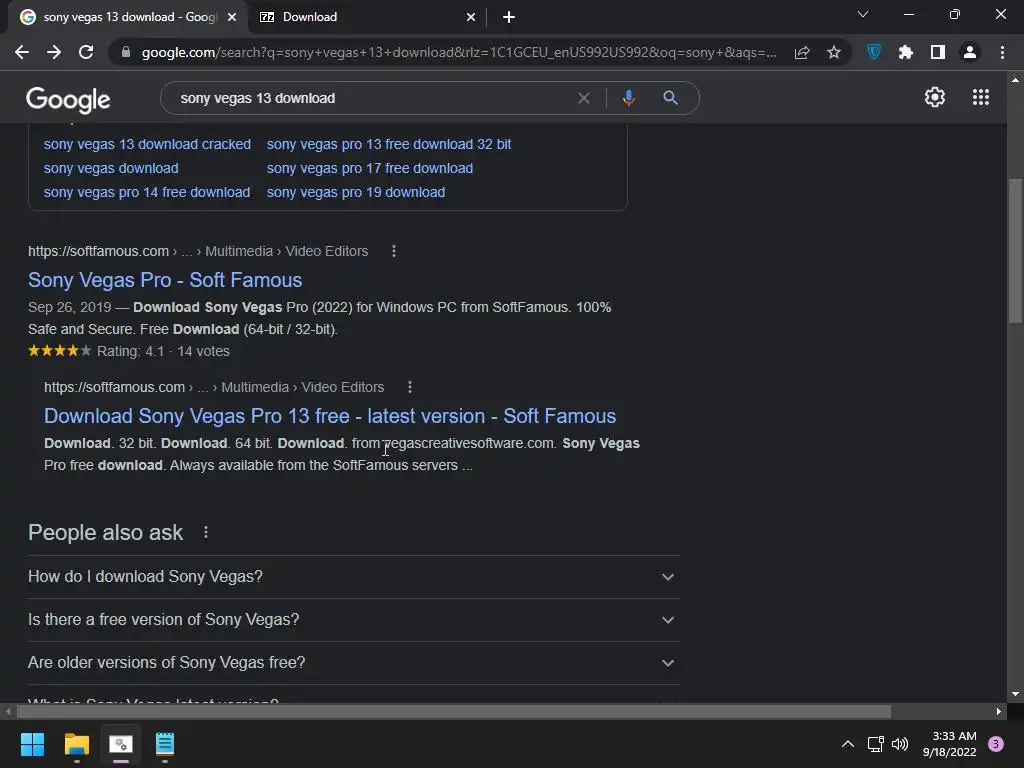
Task: Expand 'Are older versions of Sony Vegas free?'
Action: 353,663
